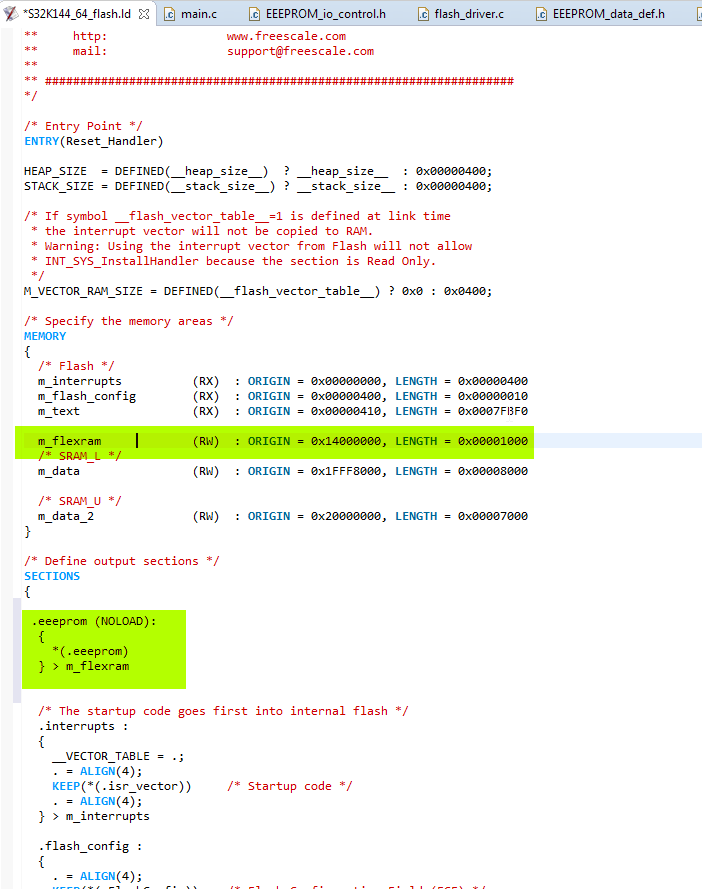Click the file icon on EEEPROM_data_def.h tab

pyautogui.click(x=542, y=14)
